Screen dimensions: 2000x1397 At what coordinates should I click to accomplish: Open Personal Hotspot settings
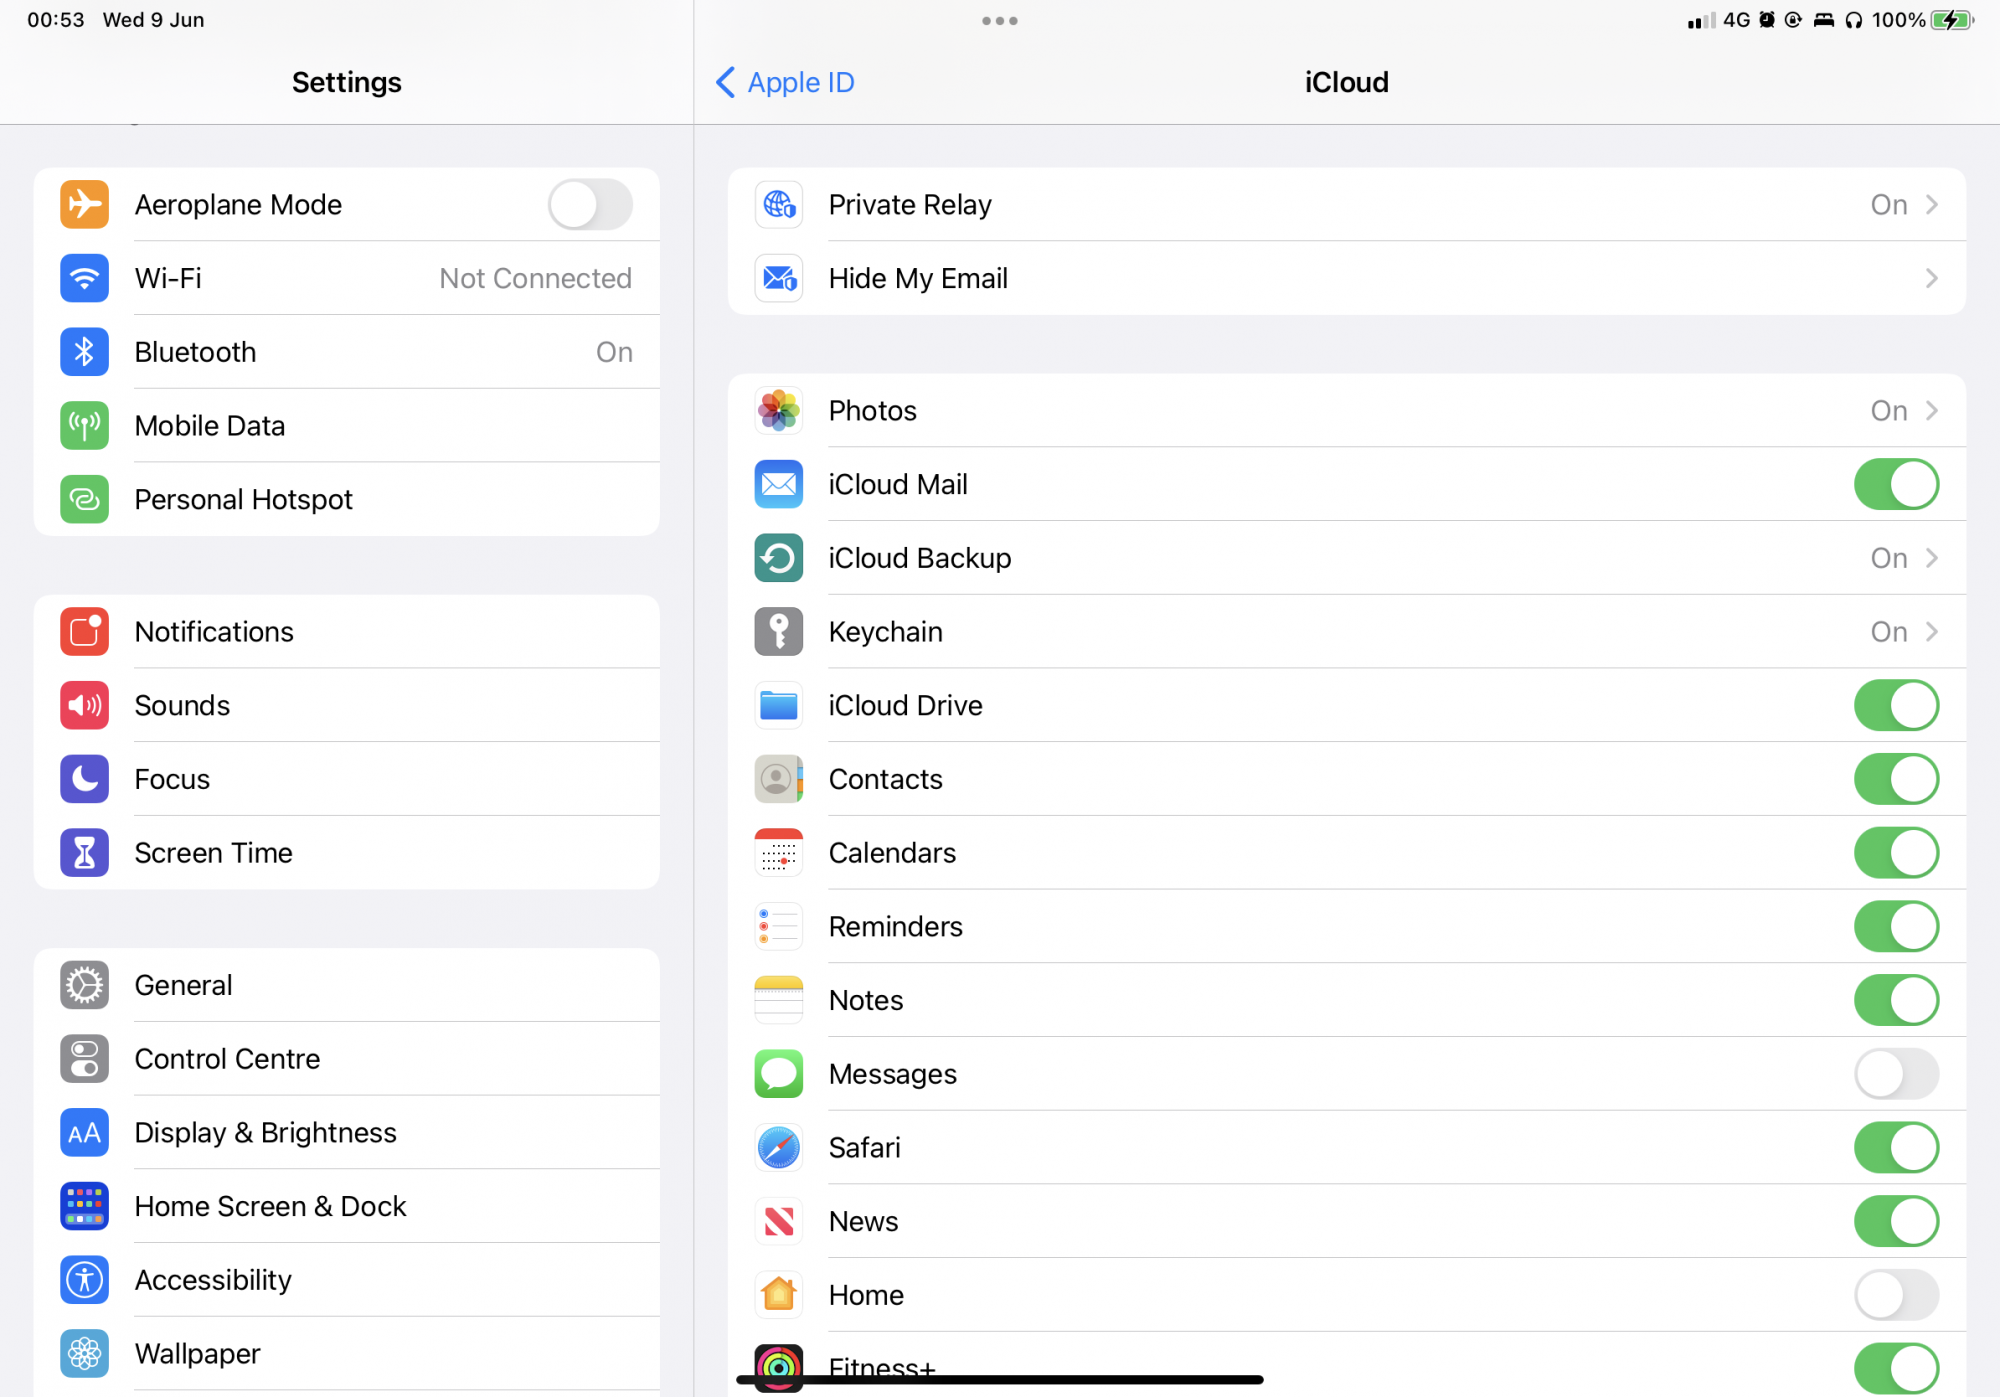(347, 499)
